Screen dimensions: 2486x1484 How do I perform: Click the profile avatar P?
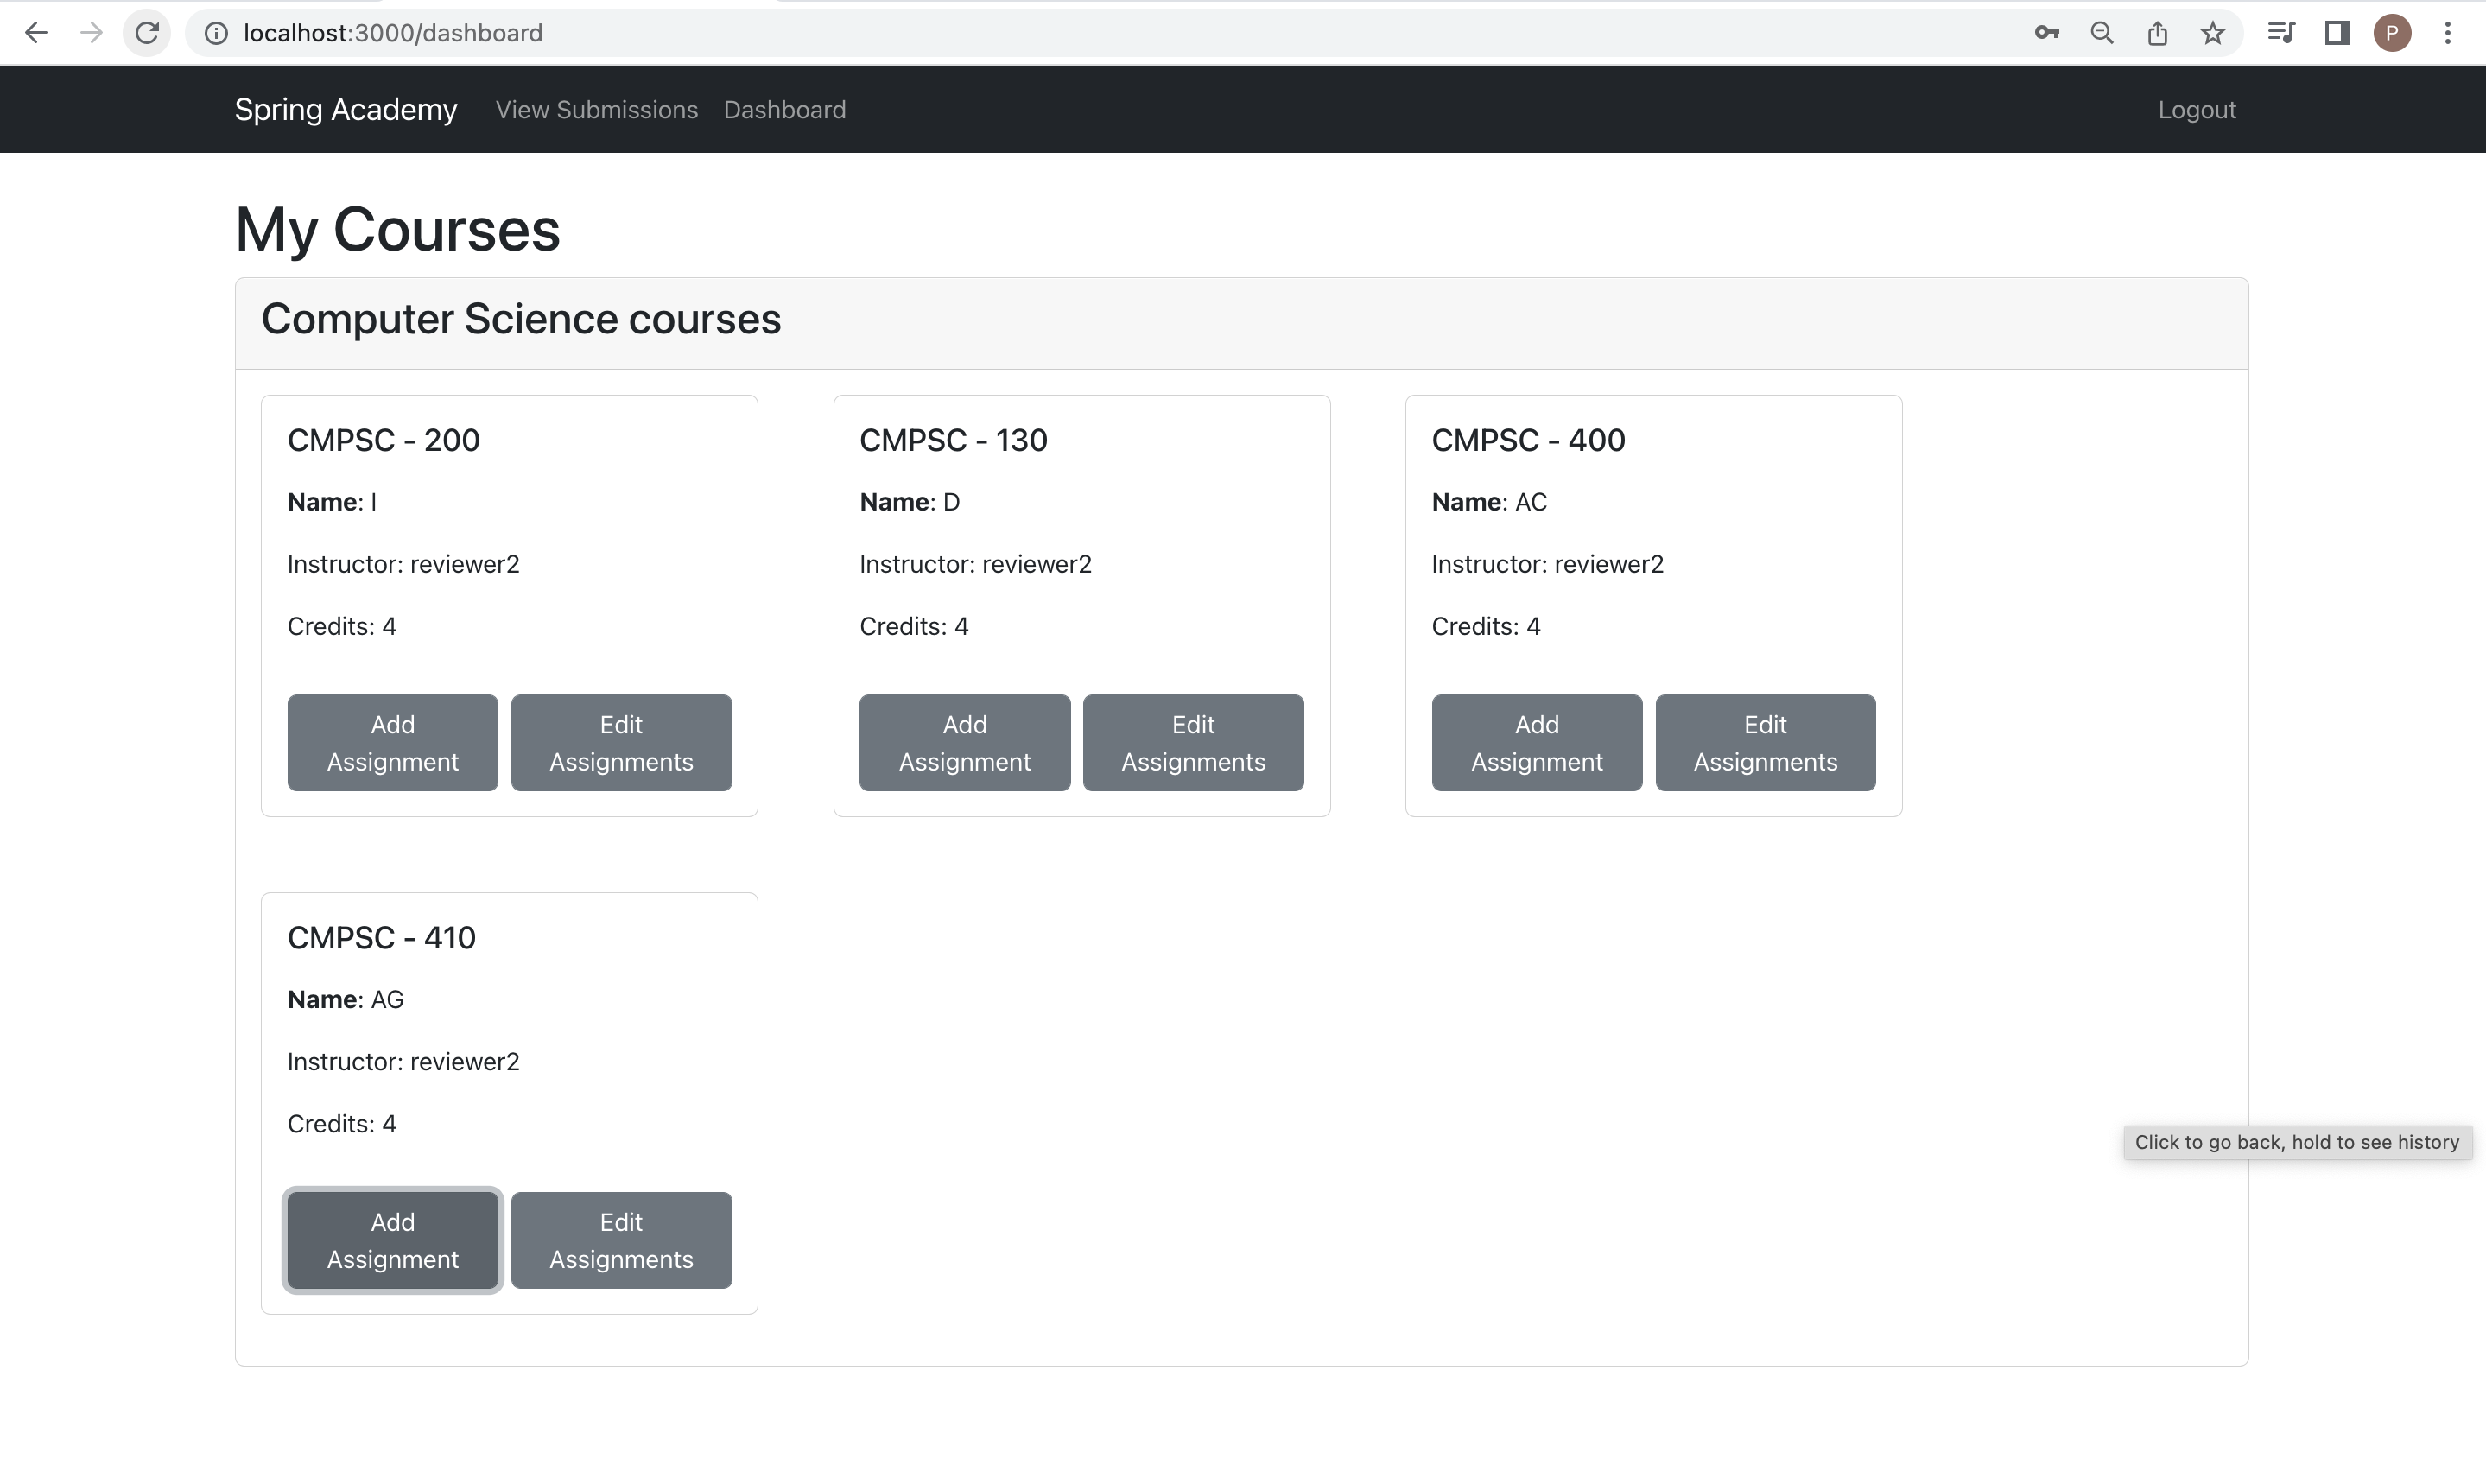point(2392,32)
